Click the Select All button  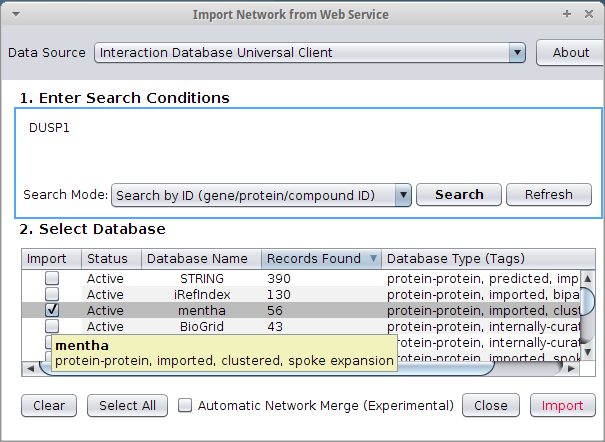(x=127, y=405)
